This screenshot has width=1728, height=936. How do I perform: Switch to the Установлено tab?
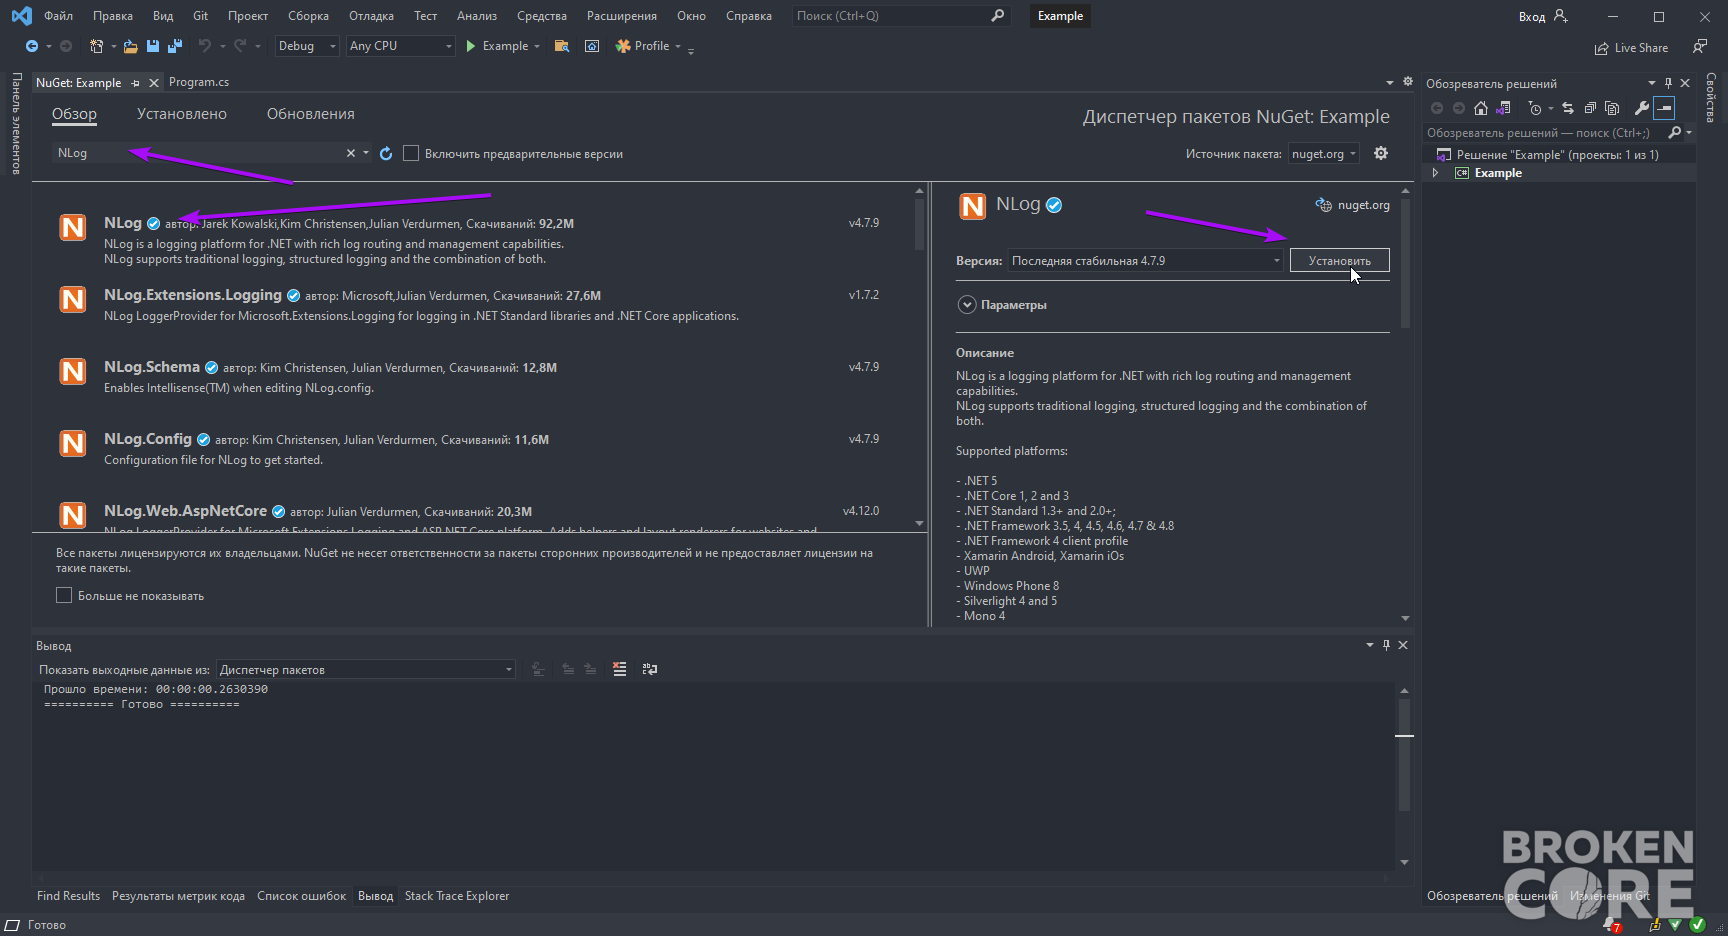[x=182, y=114]
